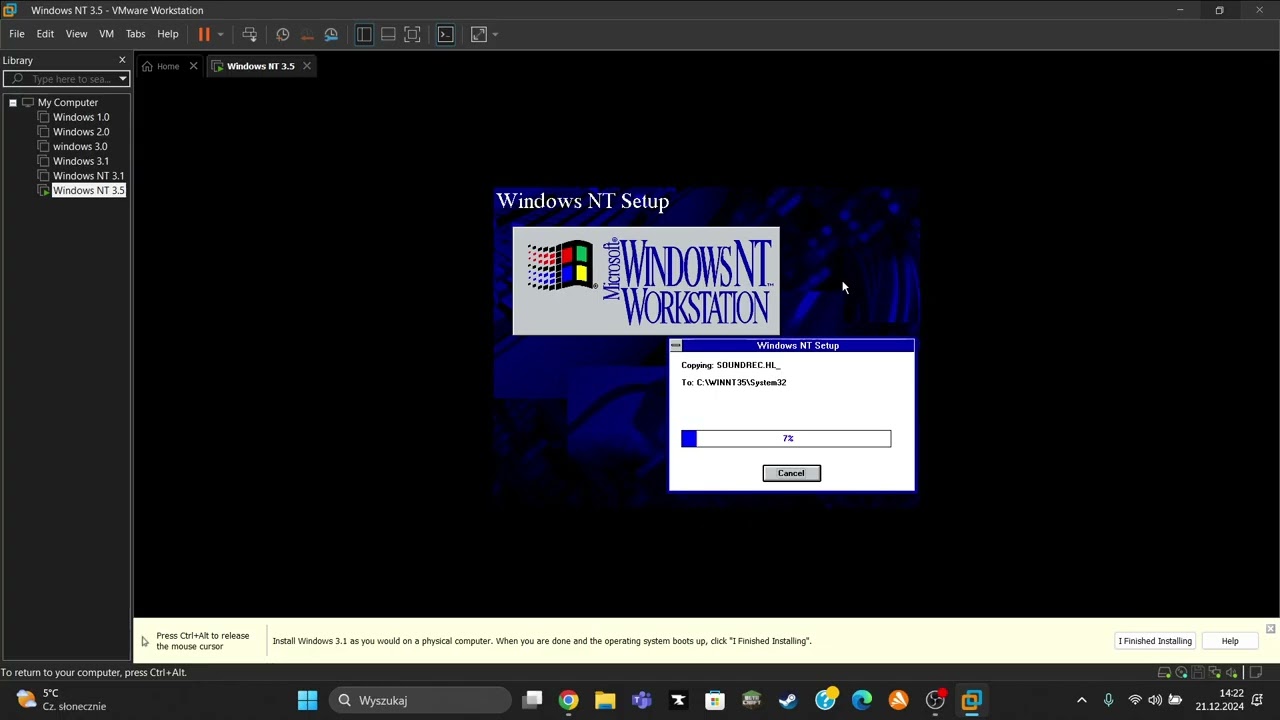
Task: Click the hard disk device status icon
Action: coord(1166,672)
